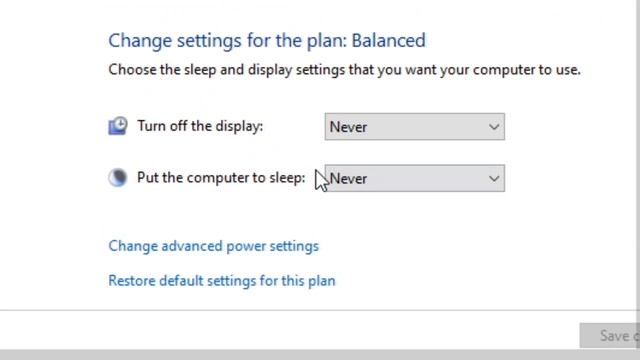640x360 pixels.
Task: Open Change advanced power settings
Action: coord(213,246)
